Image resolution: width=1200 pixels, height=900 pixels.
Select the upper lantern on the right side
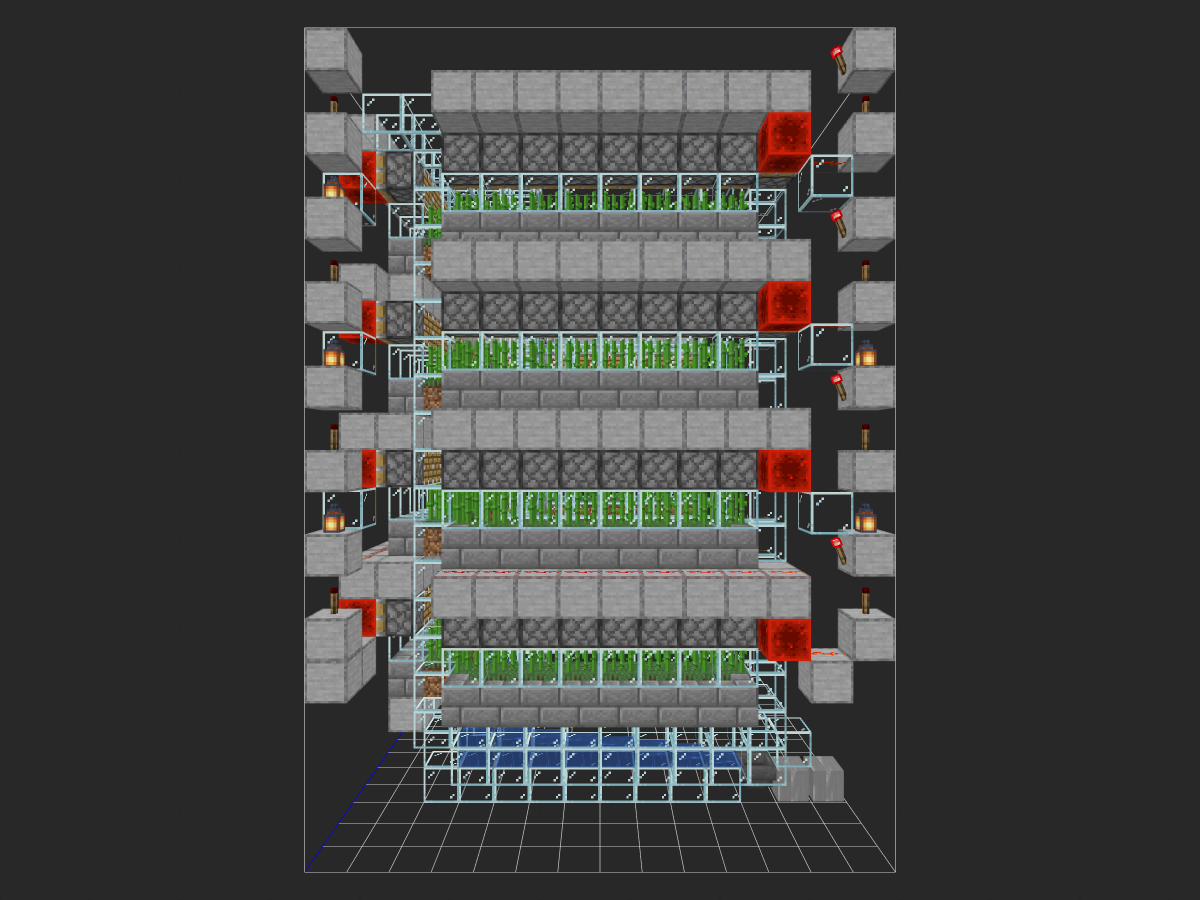(866, 353)
